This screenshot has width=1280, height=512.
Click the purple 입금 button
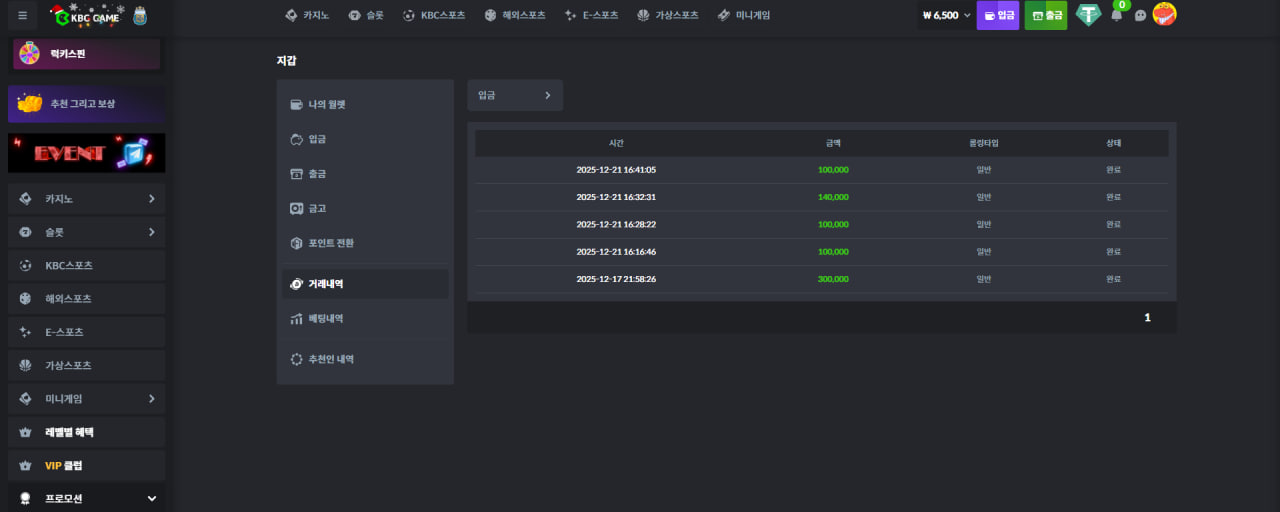click(998, 15)
